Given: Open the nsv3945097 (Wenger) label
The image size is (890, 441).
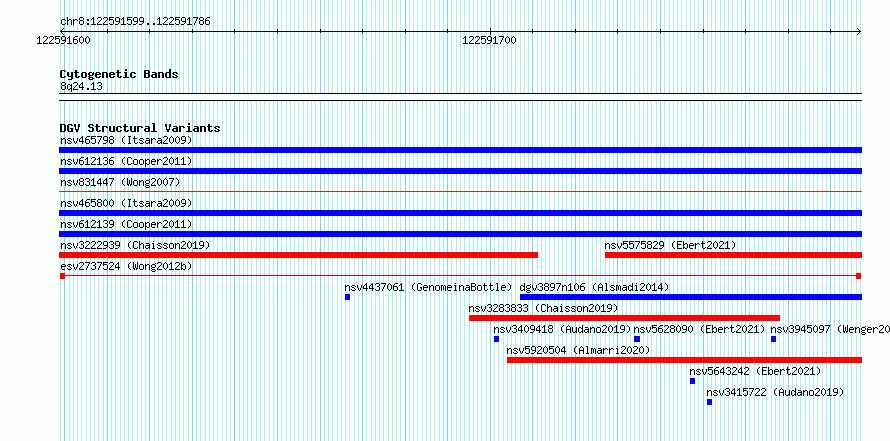Looking at the screenshot, I should [x=830, y=329].
